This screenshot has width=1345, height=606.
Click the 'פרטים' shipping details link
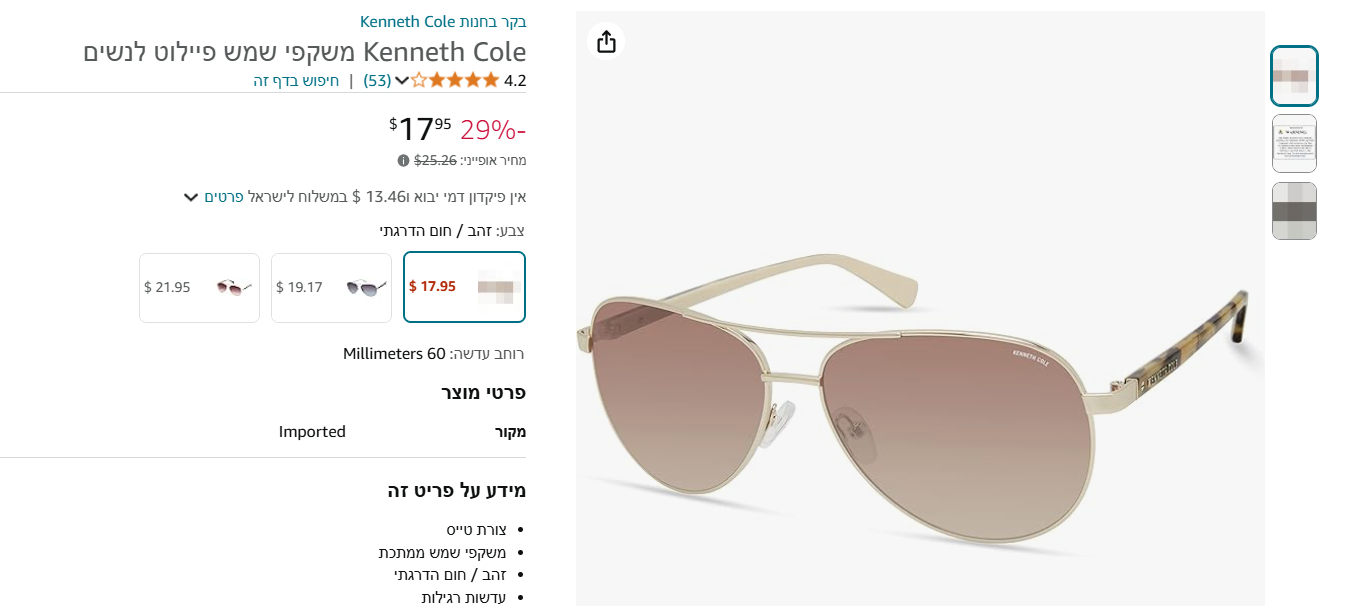tap(224, 197)
